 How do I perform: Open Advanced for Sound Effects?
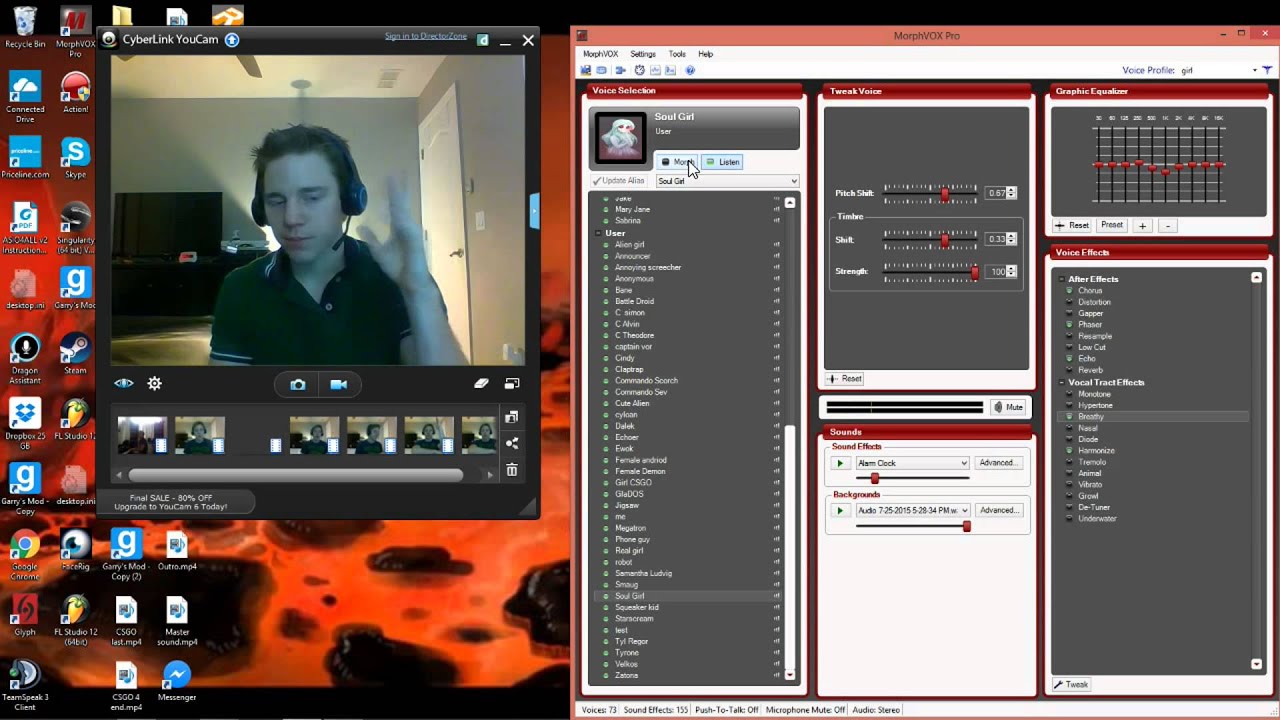998,463
